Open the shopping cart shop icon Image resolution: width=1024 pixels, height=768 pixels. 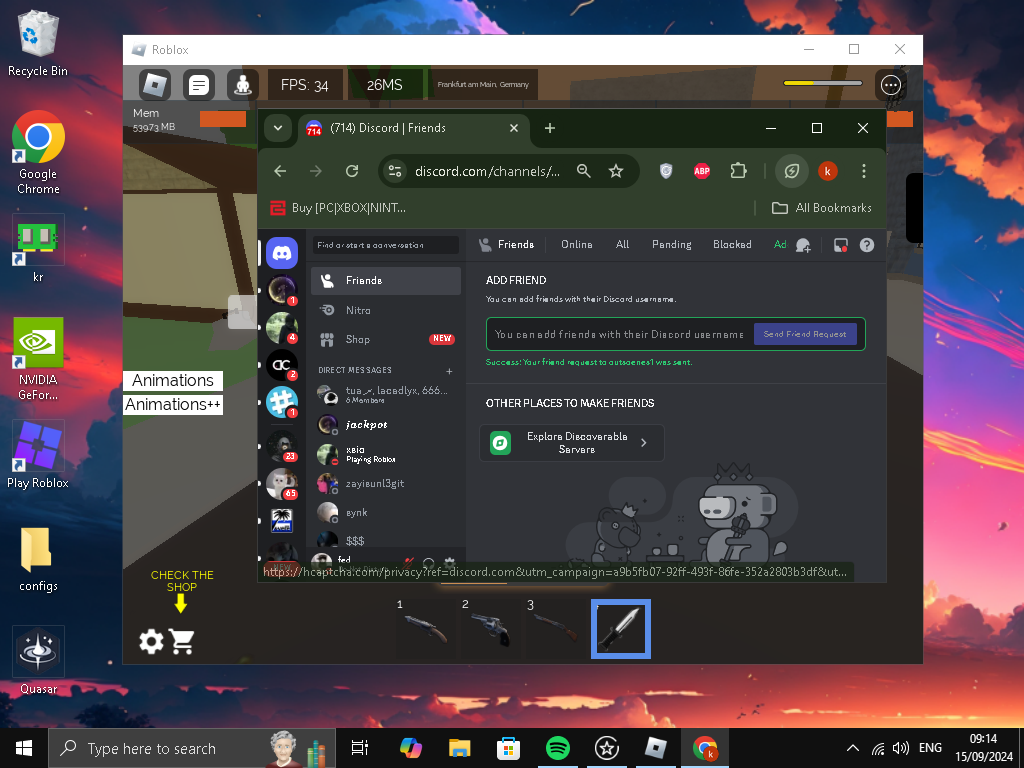pos(182,641)
